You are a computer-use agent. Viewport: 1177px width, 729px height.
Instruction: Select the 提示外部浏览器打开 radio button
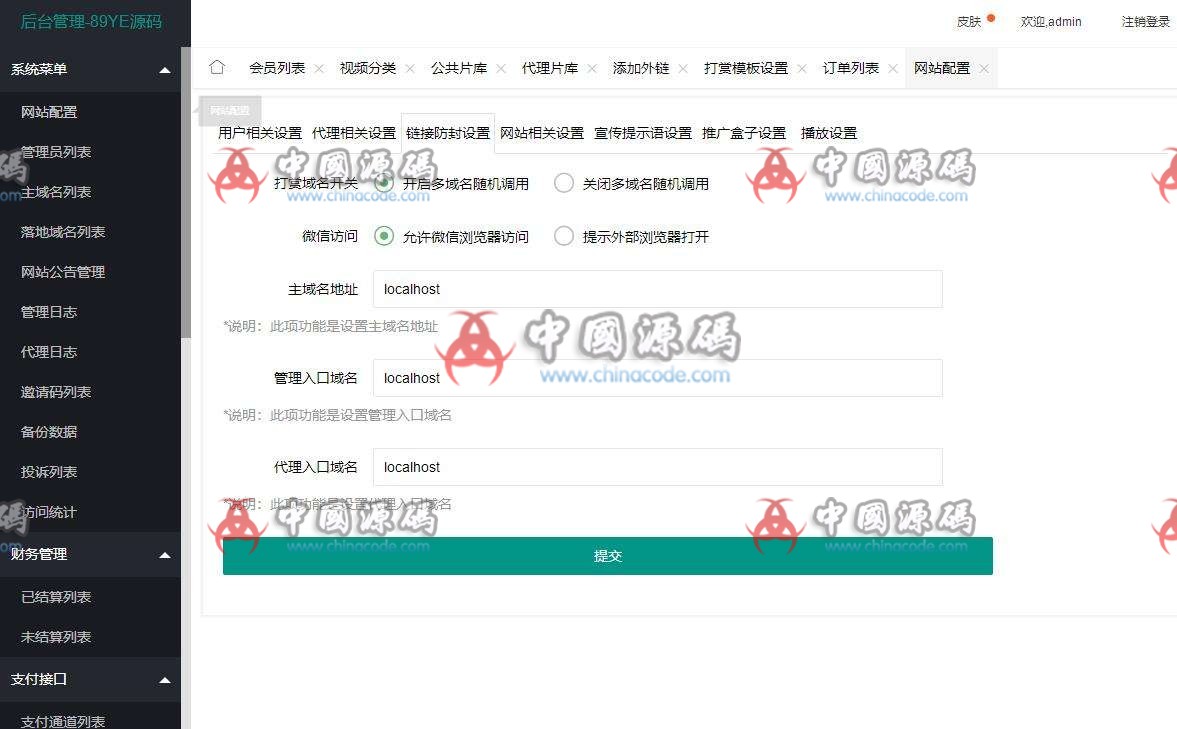[562, 237]
